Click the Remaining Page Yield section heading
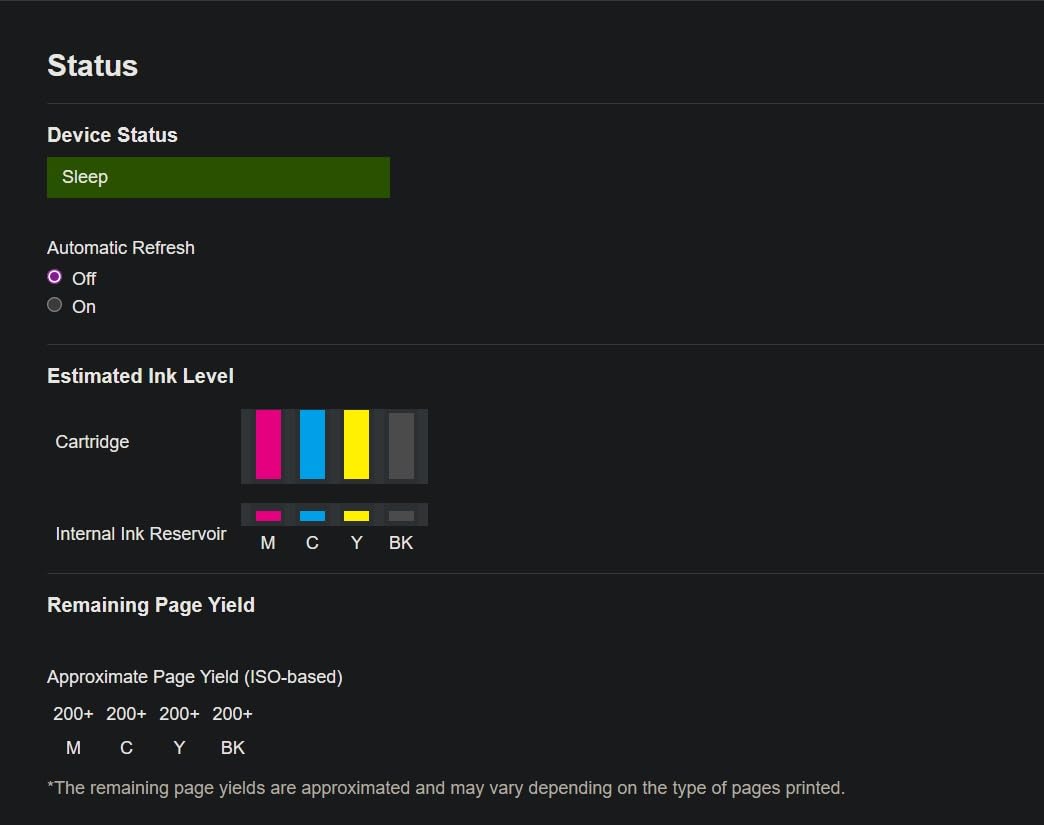This screenshot has width=1044, height=825. pos(151,605)
